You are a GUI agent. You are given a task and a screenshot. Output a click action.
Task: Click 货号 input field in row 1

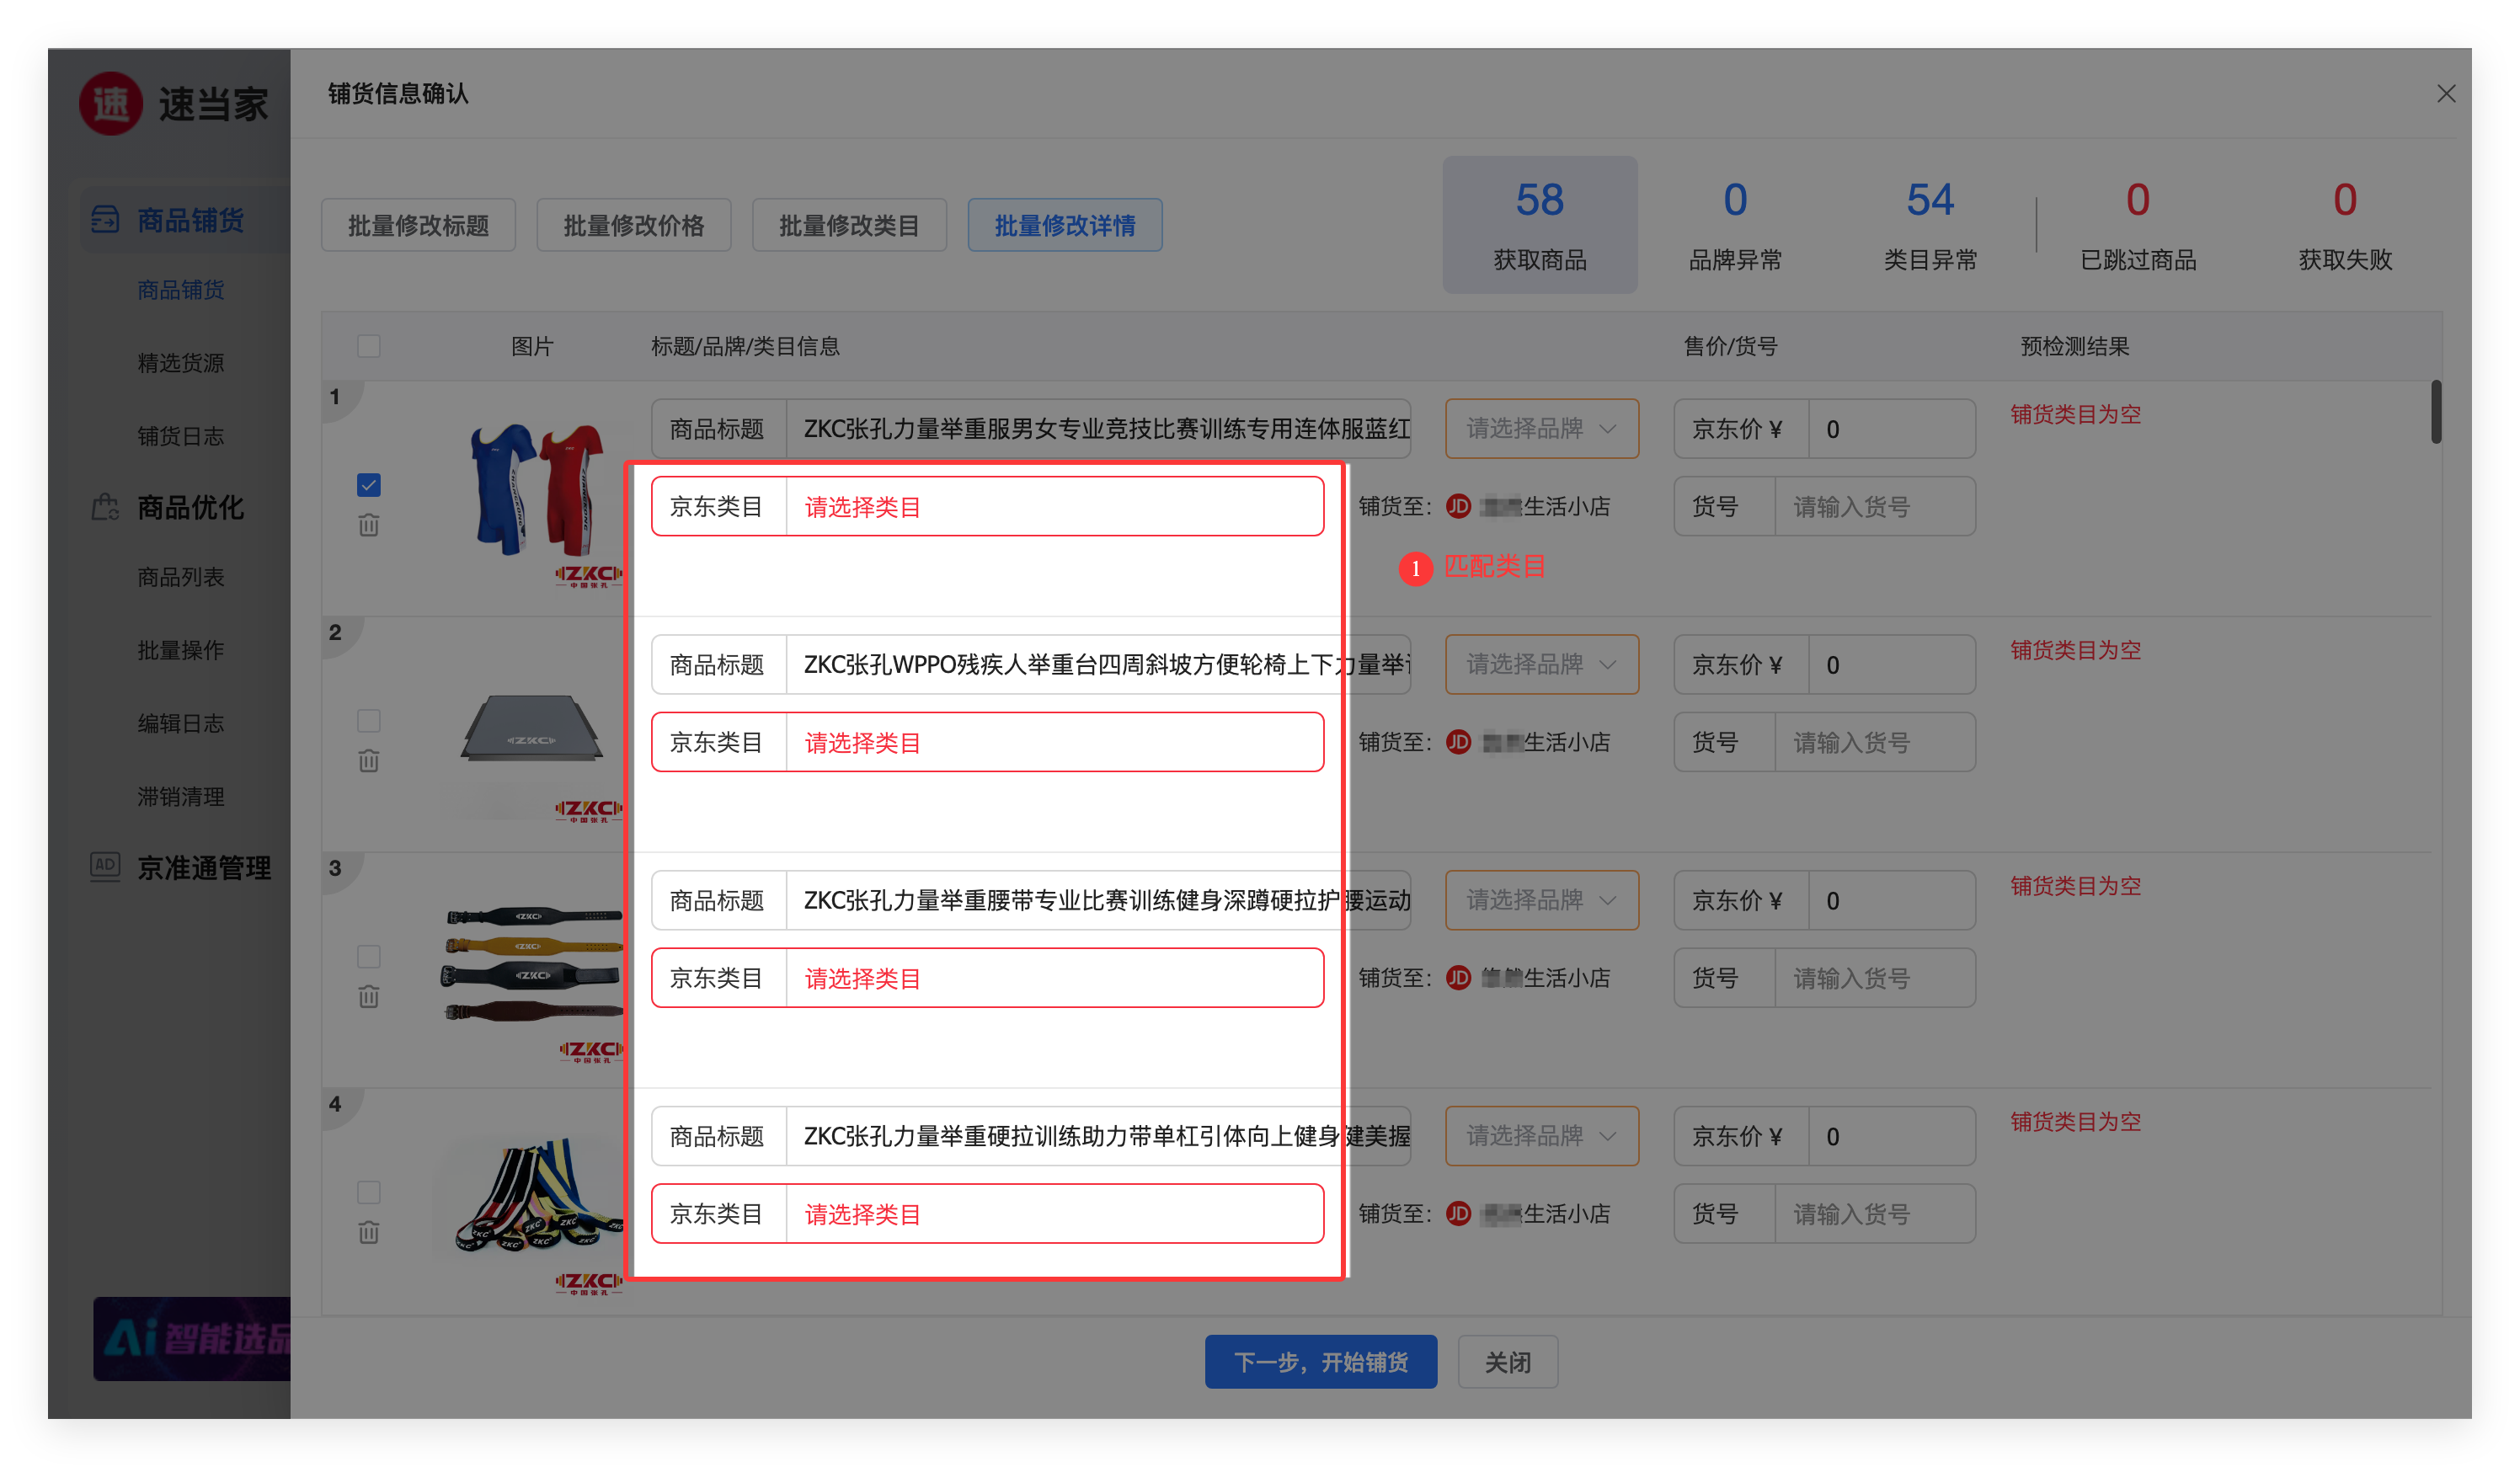click(x=1873, y=507)
